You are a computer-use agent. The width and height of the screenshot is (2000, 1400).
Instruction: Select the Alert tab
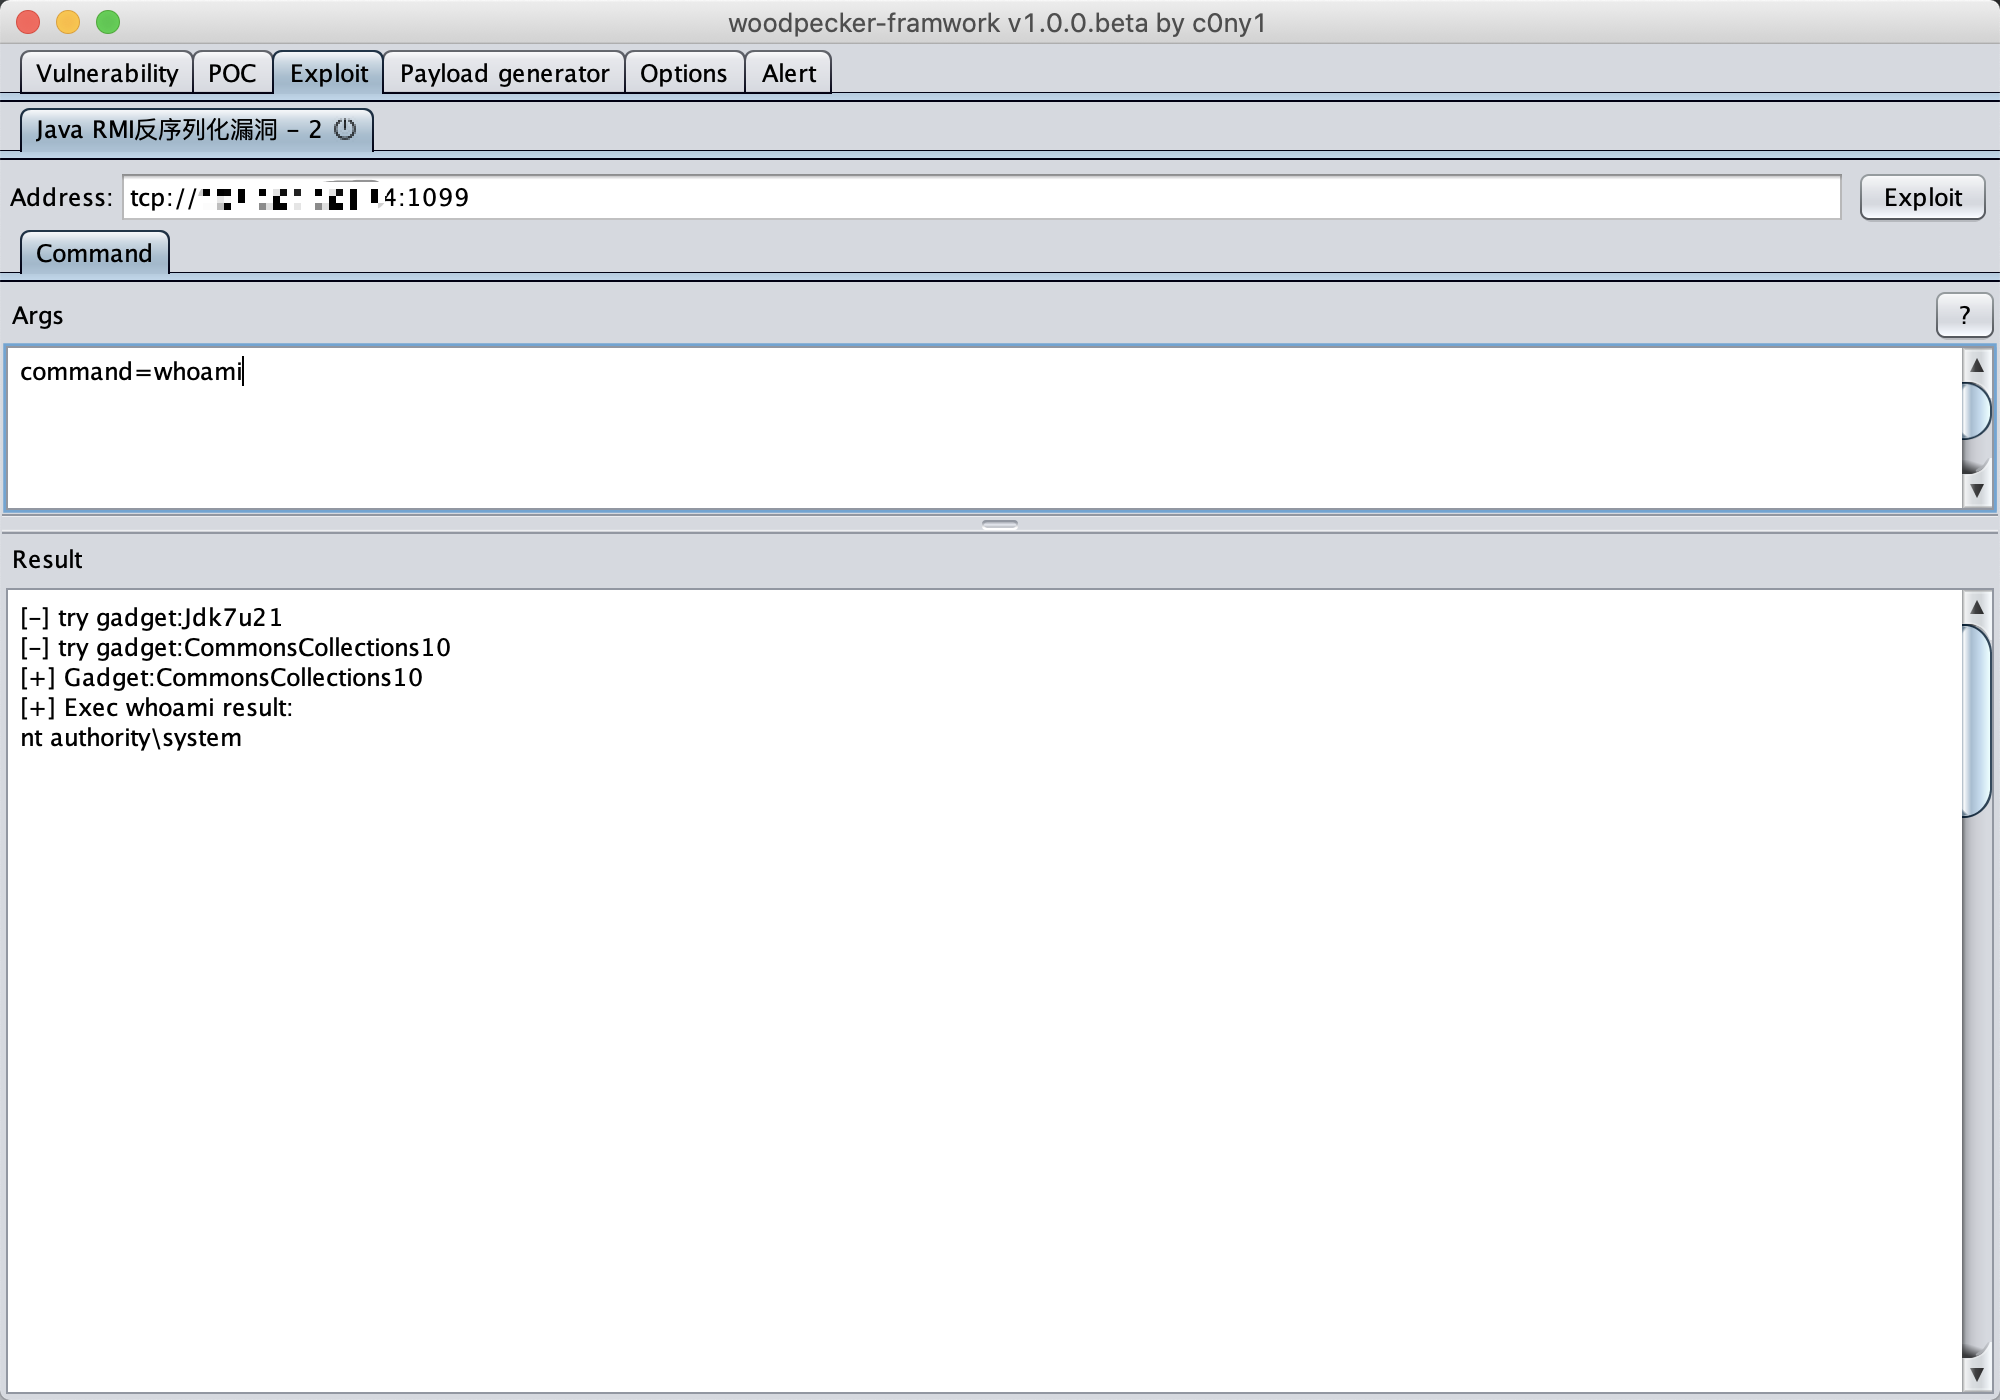[788, 73]
